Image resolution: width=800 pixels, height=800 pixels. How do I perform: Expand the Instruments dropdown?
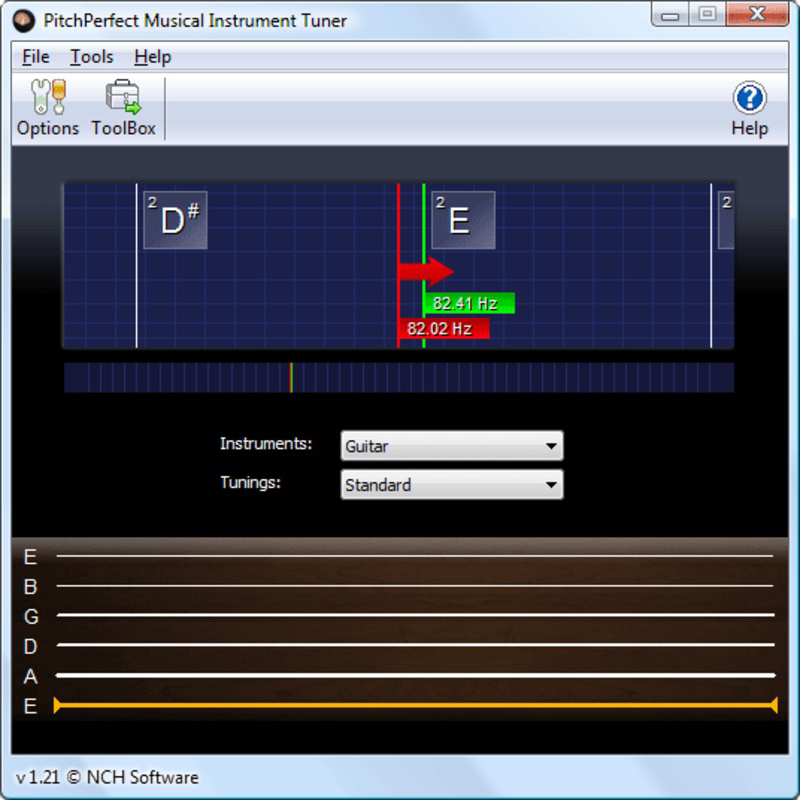[x=452, y=446]
